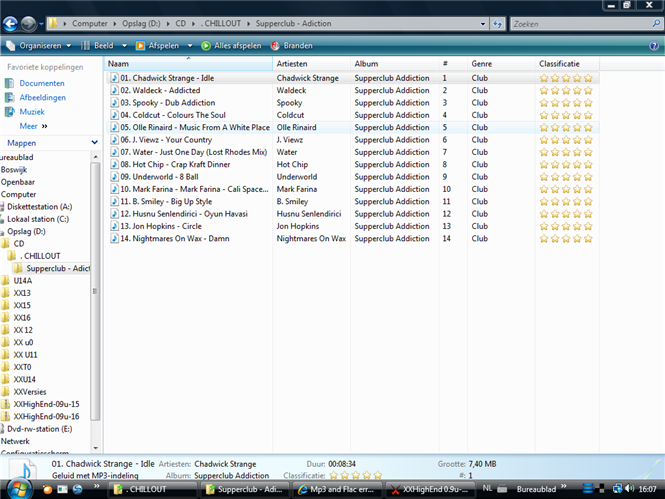Open the address bar history dropdown arrow
The width and height of the screenshot is (665, 499).
coord(483,24)
